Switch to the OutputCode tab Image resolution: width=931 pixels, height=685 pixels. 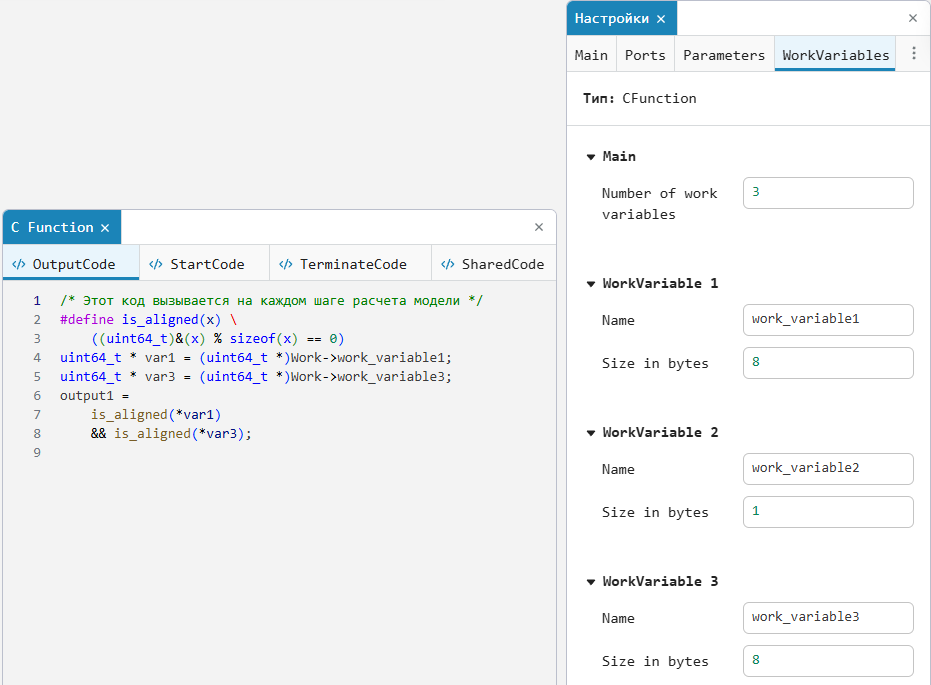pyautogui.click(x=71, y=264)
